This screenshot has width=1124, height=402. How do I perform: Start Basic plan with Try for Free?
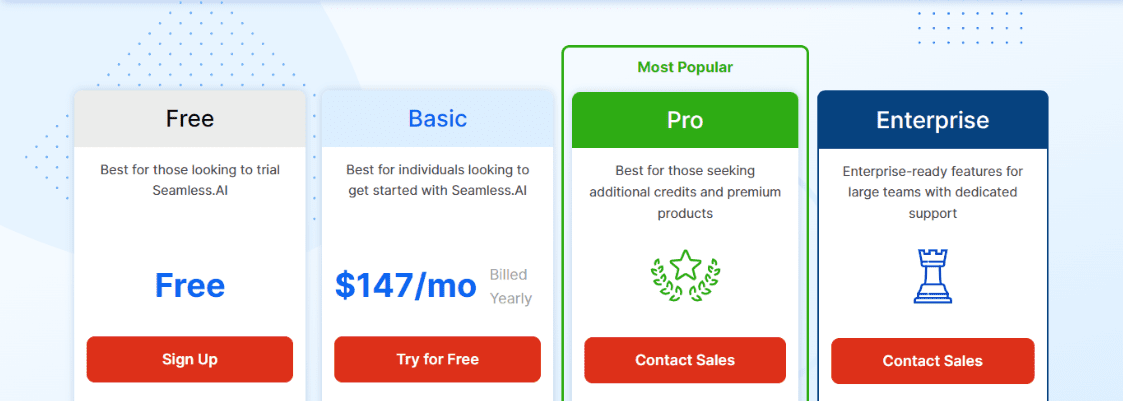tap(437, 359)
